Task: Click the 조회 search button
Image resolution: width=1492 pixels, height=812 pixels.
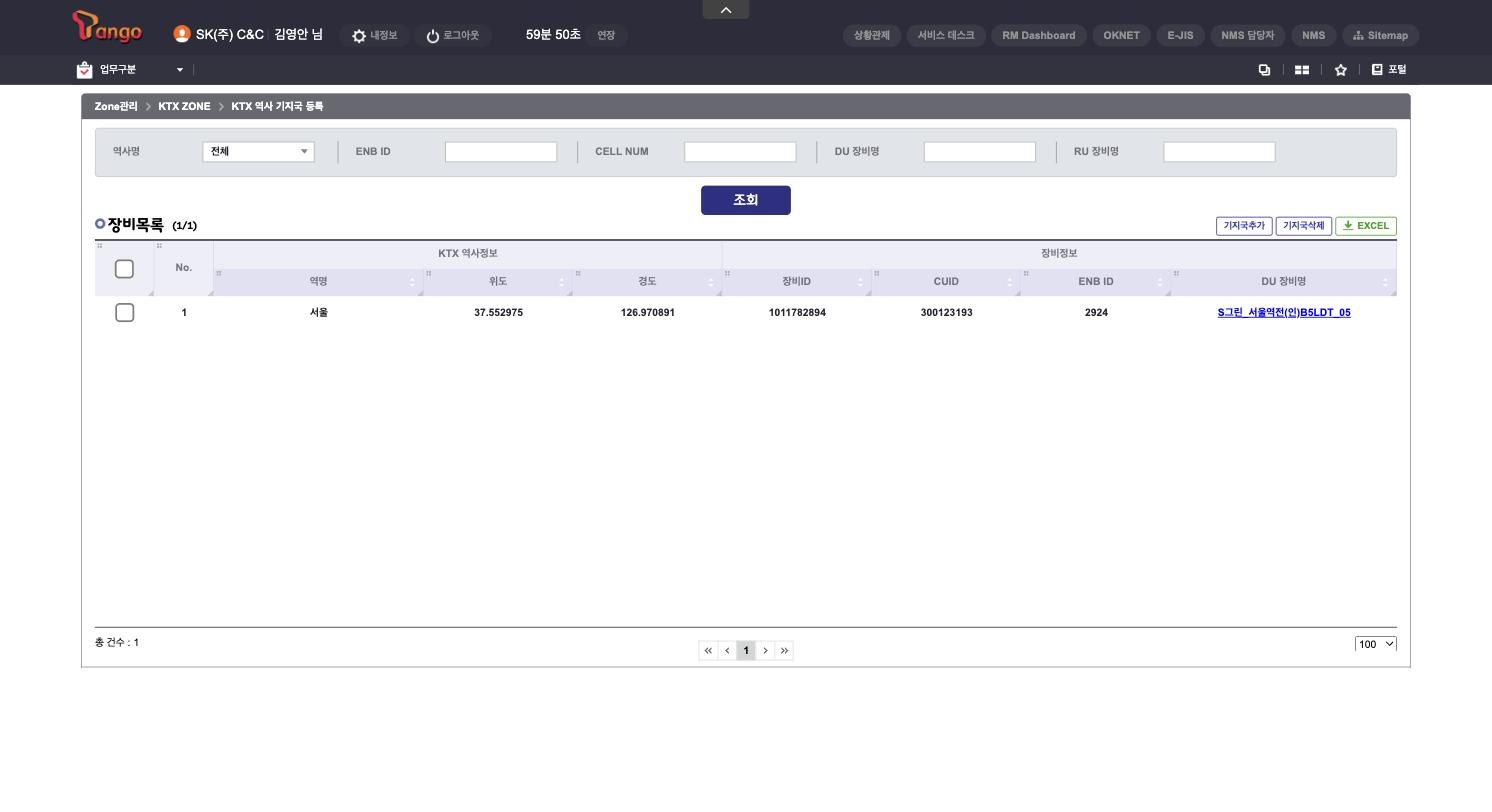Action: pos(746,200)
